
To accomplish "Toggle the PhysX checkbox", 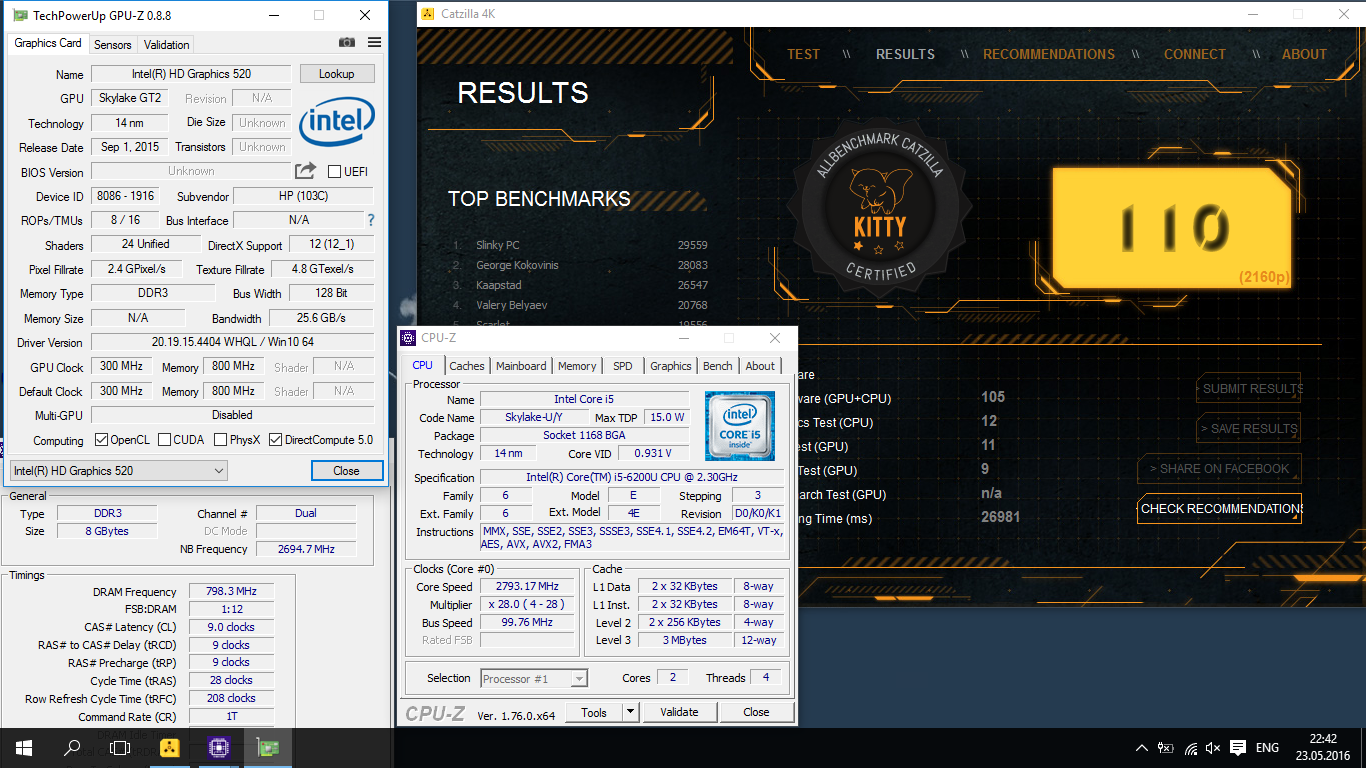I will tap(220, 440).
